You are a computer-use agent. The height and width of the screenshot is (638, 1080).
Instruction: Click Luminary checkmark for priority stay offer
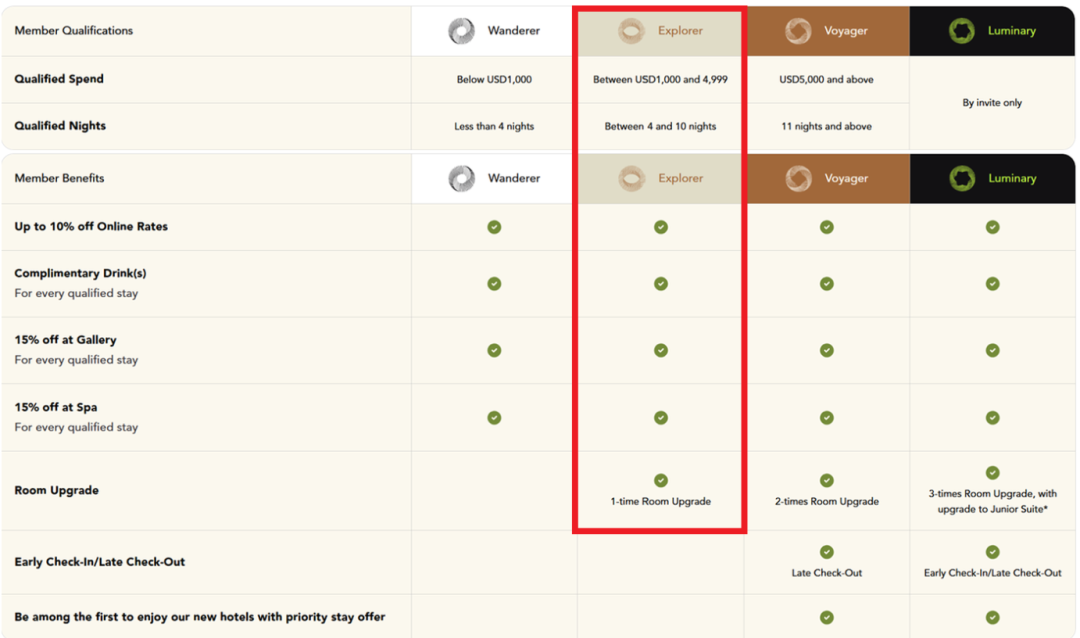click(x=993, y=617)
